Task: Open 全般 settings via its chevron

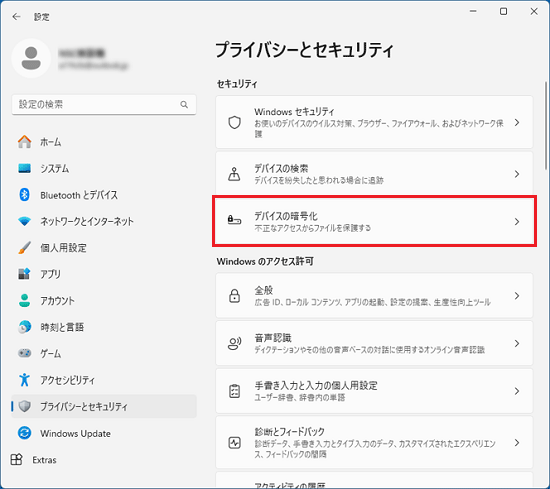Action: 517,296
